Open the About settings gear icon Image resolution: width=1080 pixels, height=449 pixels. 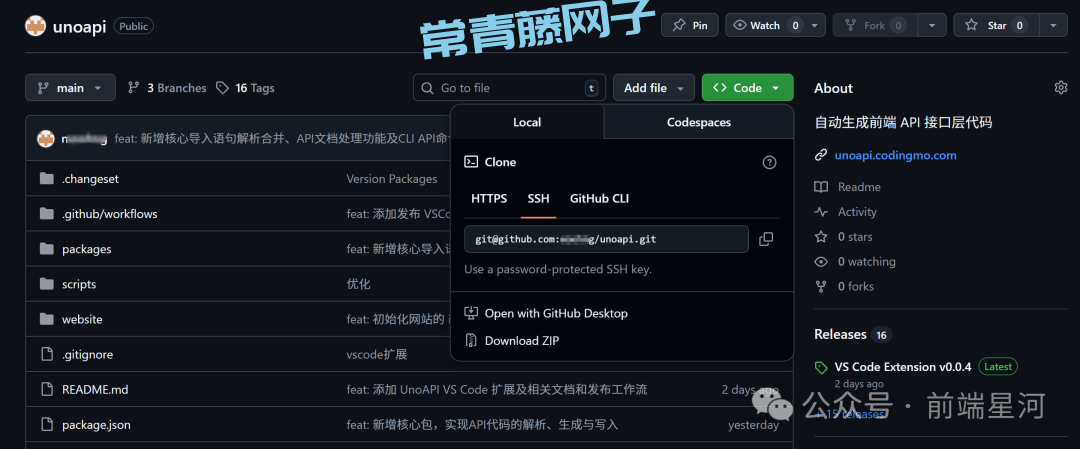pos(1060,88)
